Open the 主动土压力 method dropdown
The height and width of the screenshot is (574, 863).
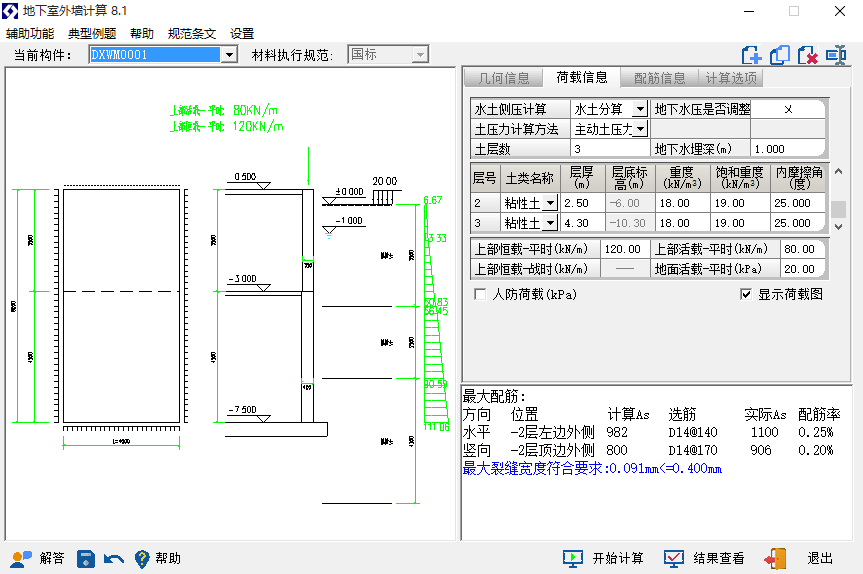pyautogui.click(x=640, y=129)
